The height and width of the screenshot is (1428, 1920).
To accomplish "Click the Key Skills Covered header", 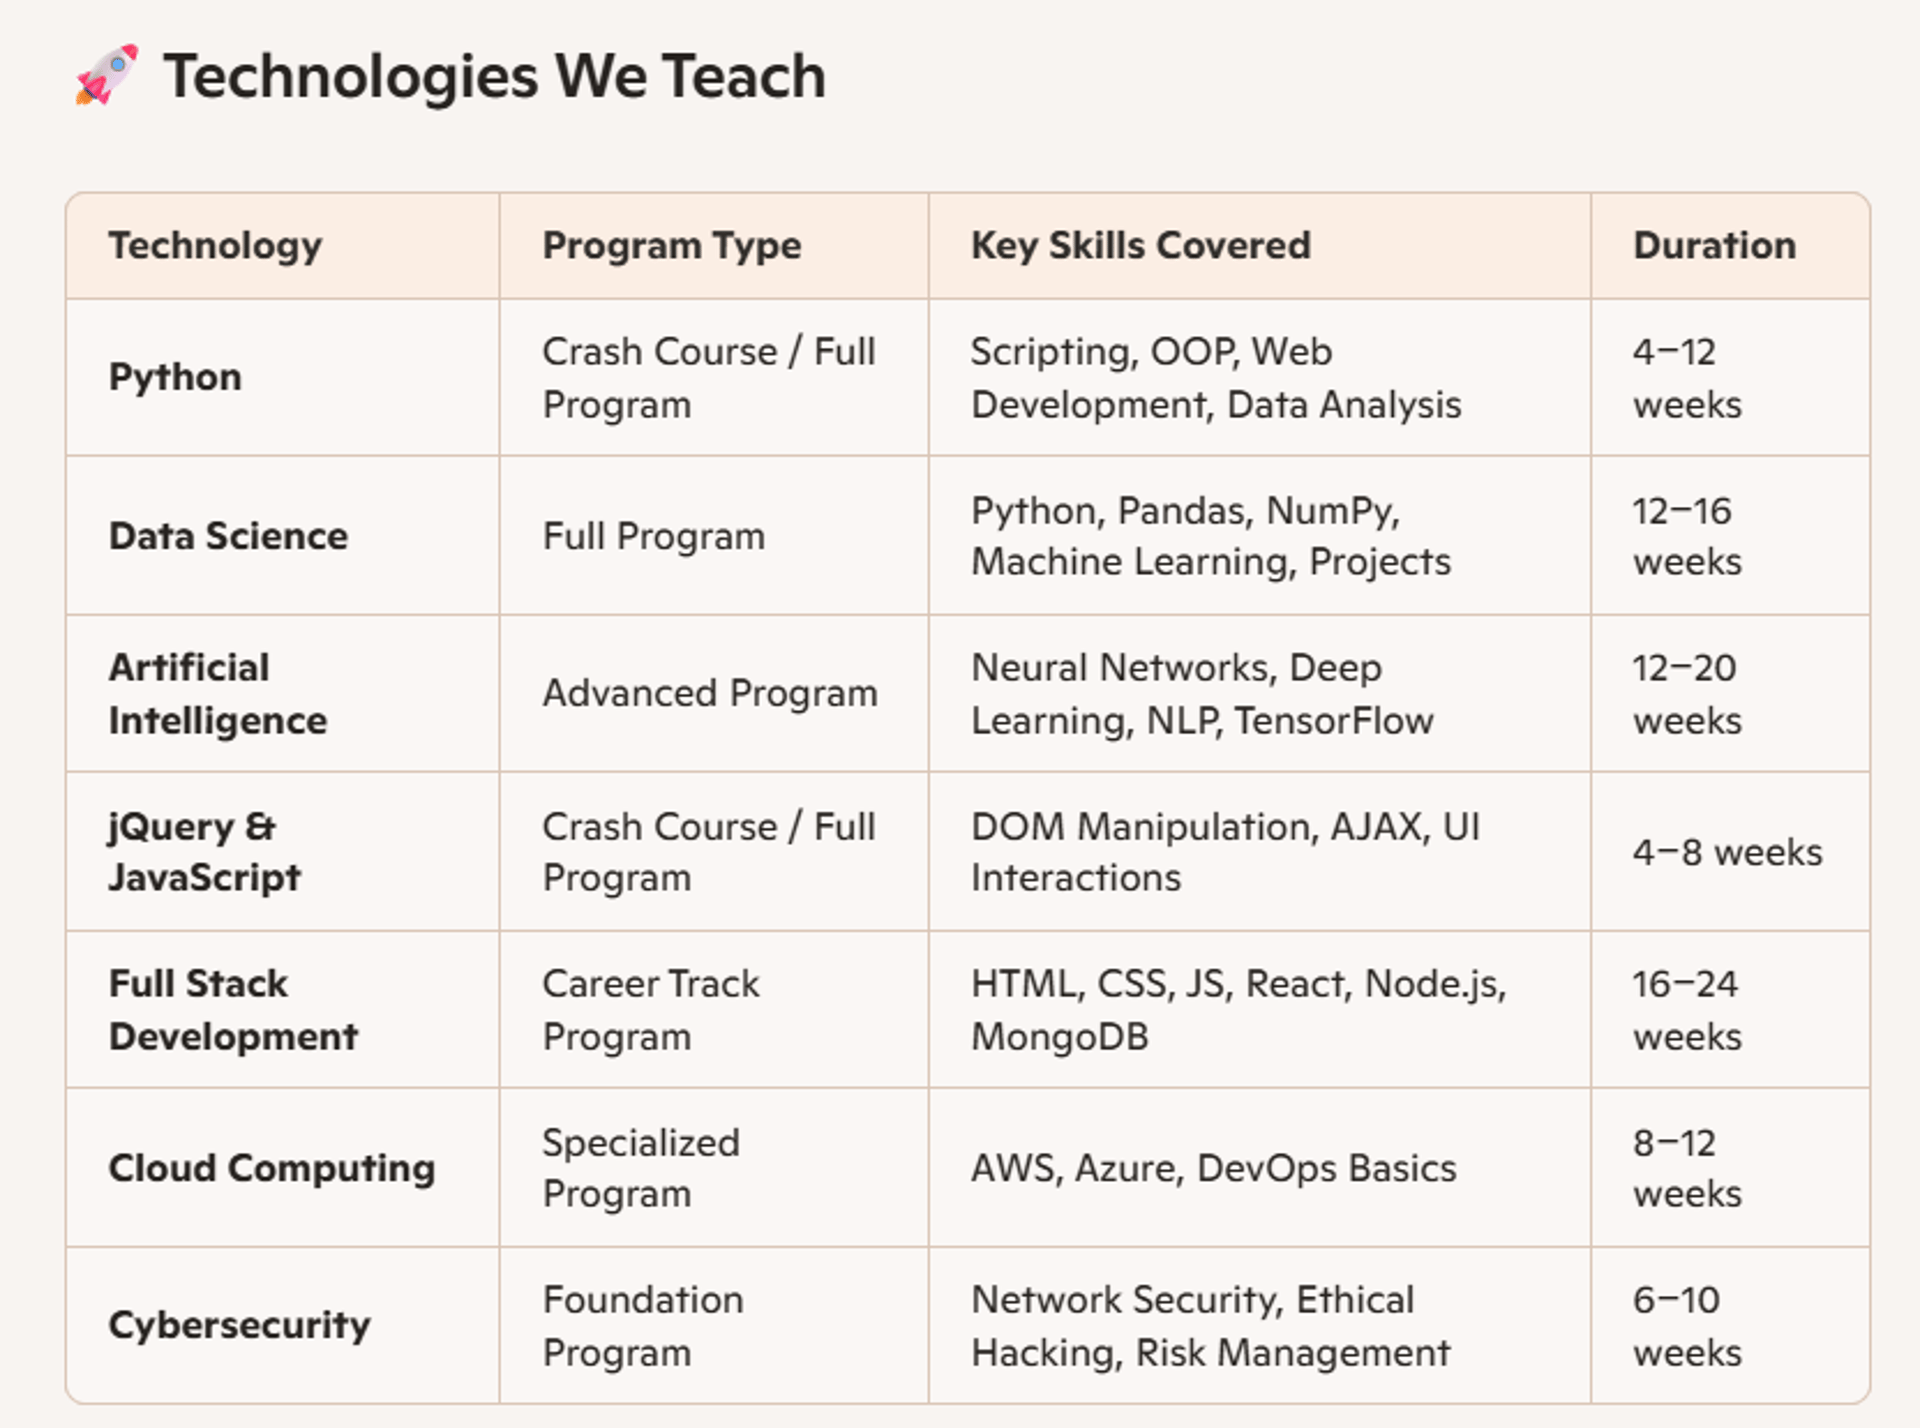I will coord(1140,246).
